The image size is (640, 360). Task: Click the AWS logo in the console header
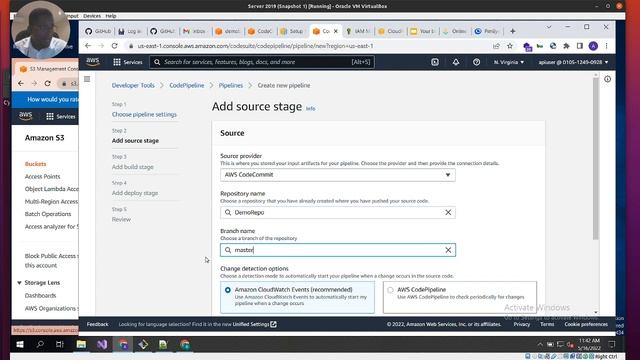(93, 62)
